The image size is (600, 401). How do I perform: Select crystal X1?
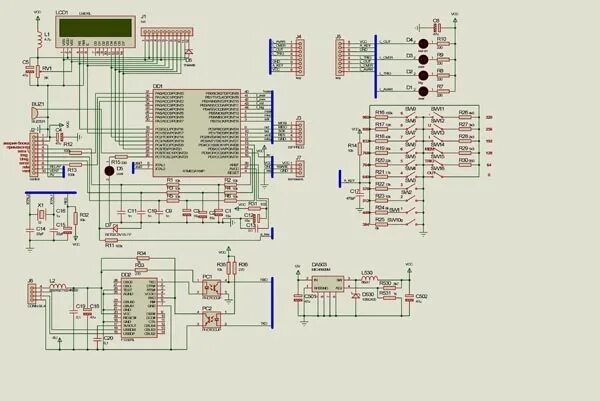[x=42, y=215]
